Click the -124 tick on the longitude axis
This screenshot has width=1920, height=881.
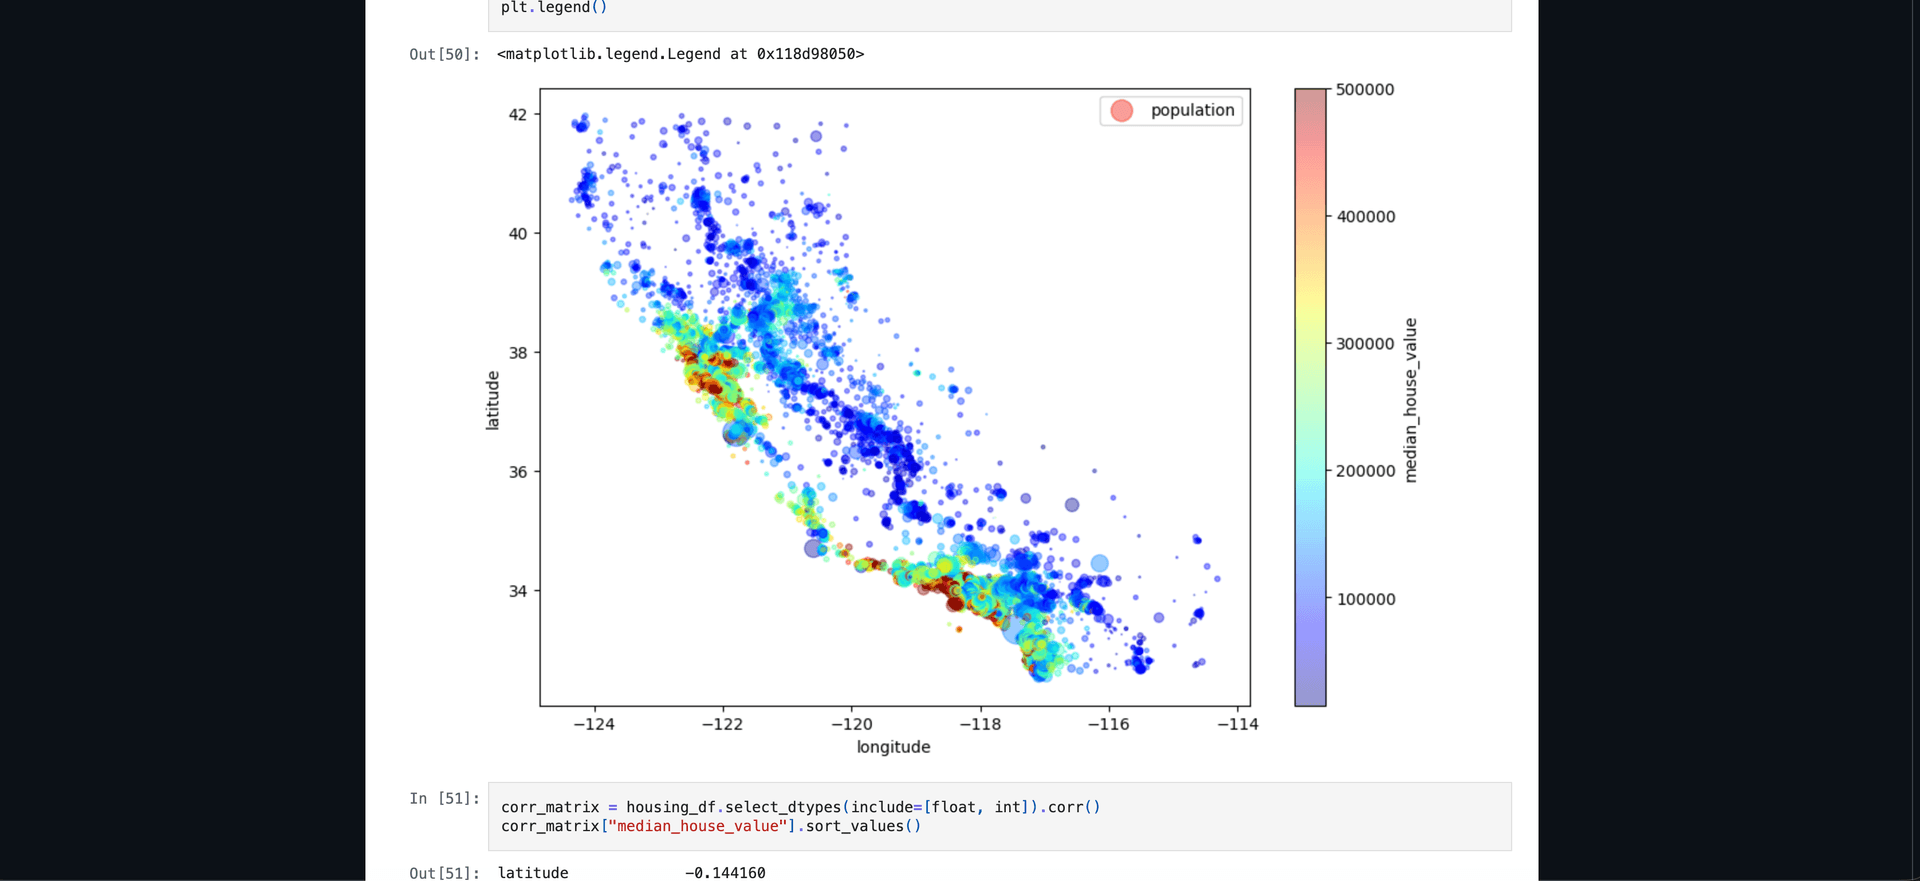pyautogui.click(x=594, y=724)
